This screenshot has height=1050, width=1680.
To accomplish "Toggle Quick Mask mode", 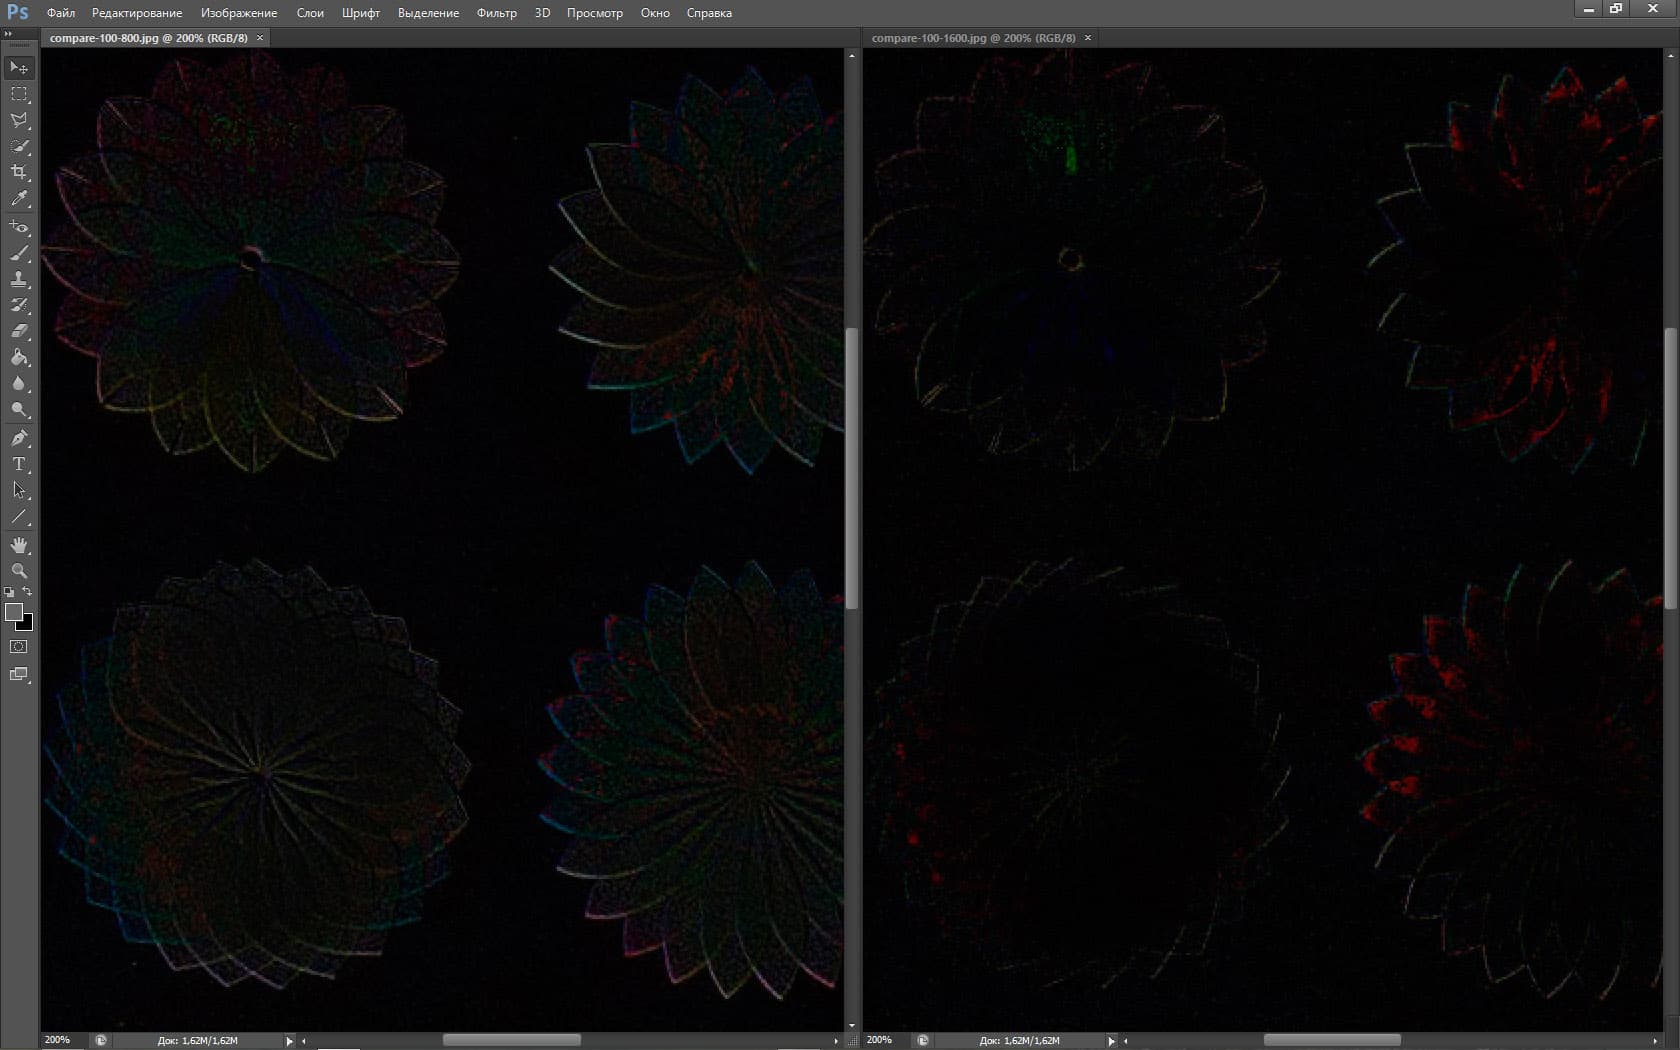I will pyautogui.click(x=19, y=647).
